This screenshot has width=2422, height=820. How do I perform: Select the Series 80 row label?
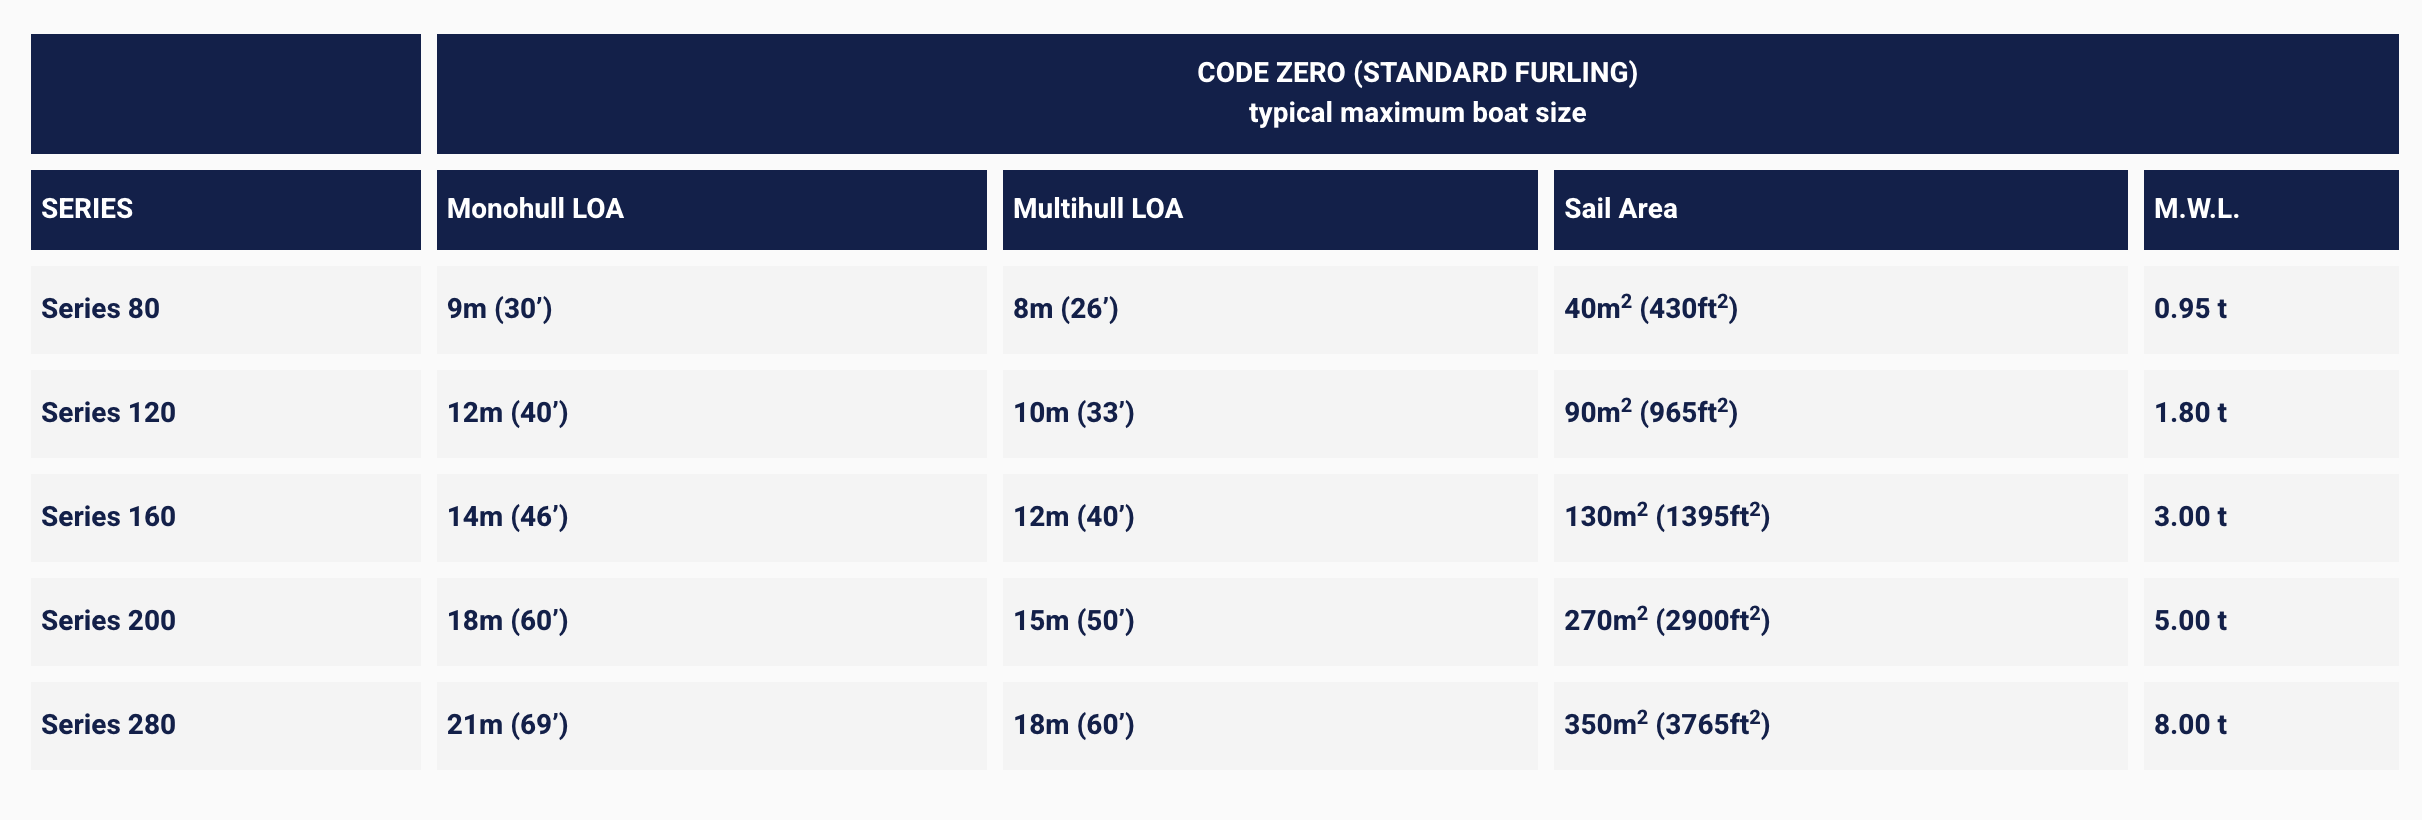[x=100, y=309]
